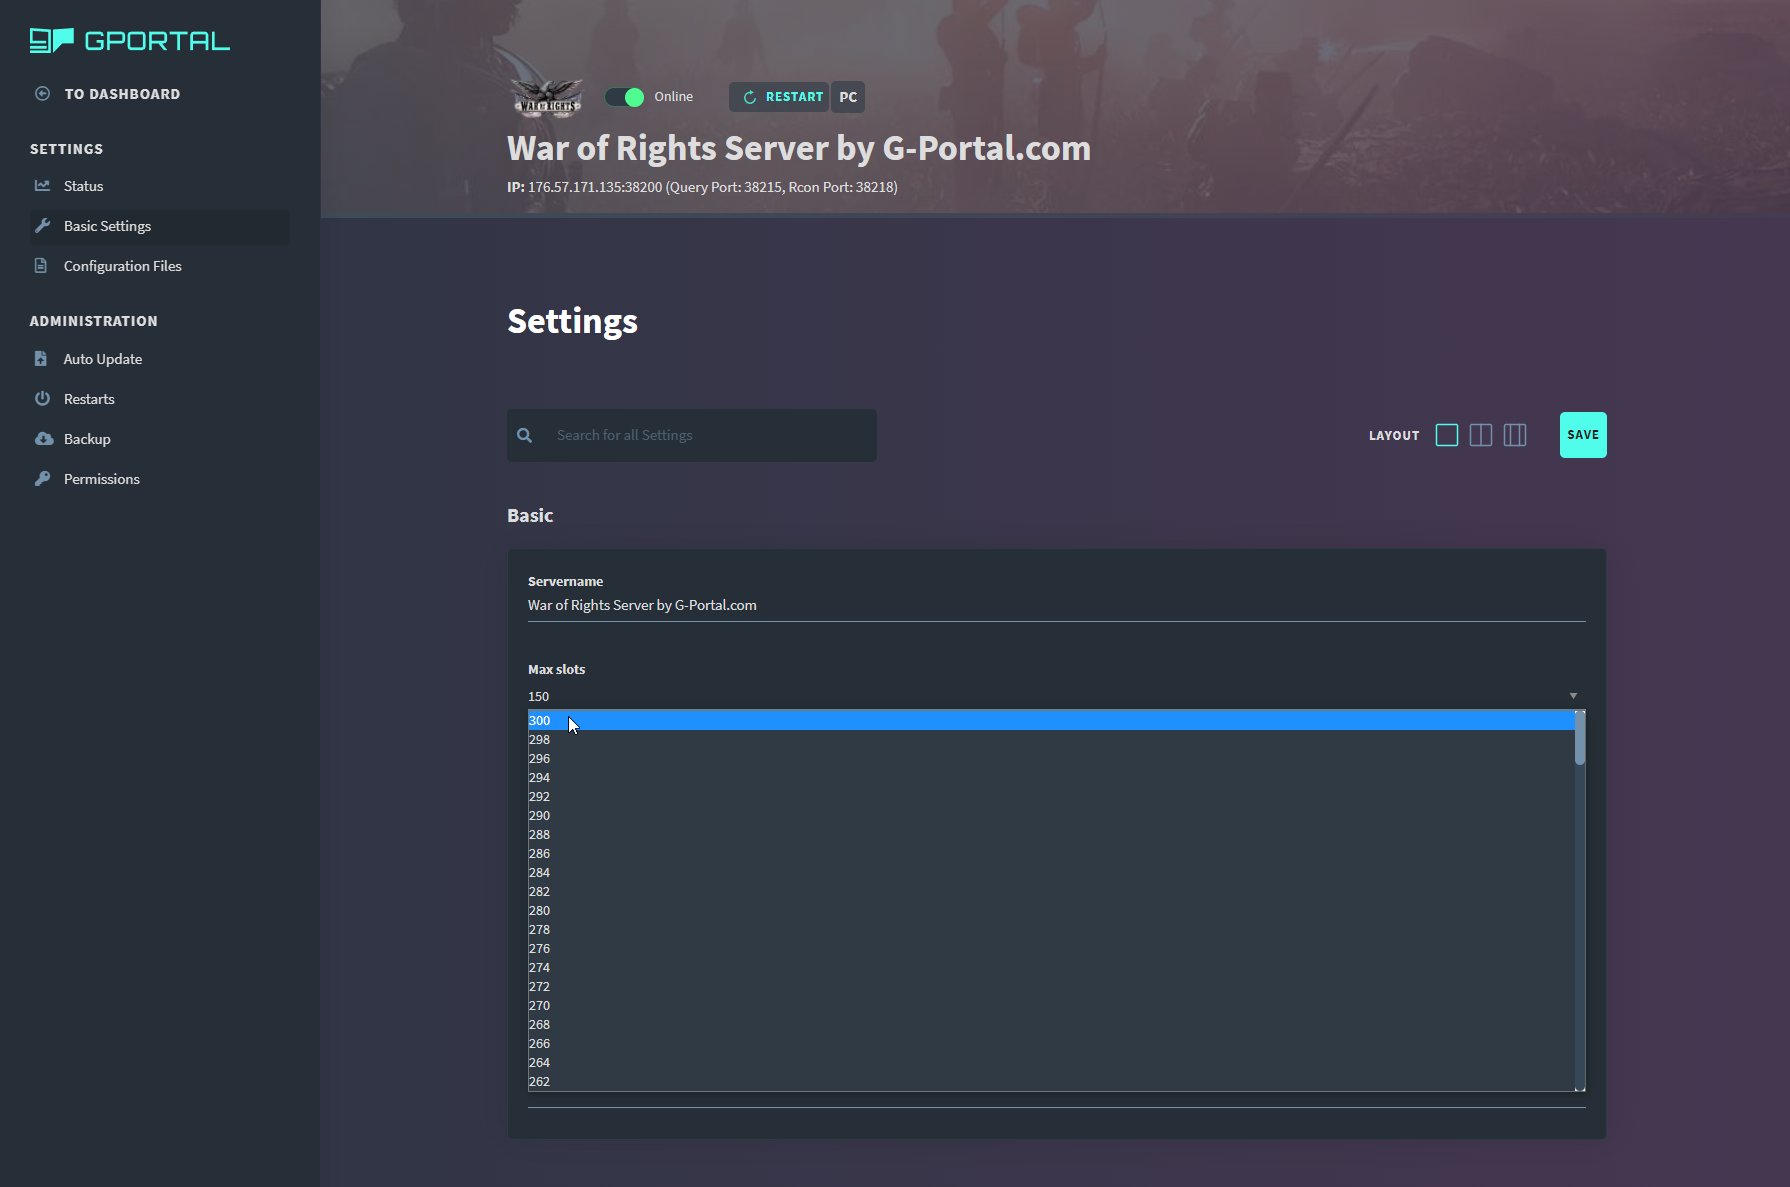The height and width of the screenshot is (1187, 1790).
Task: Click the server IP address text
Action: [702, 187]
